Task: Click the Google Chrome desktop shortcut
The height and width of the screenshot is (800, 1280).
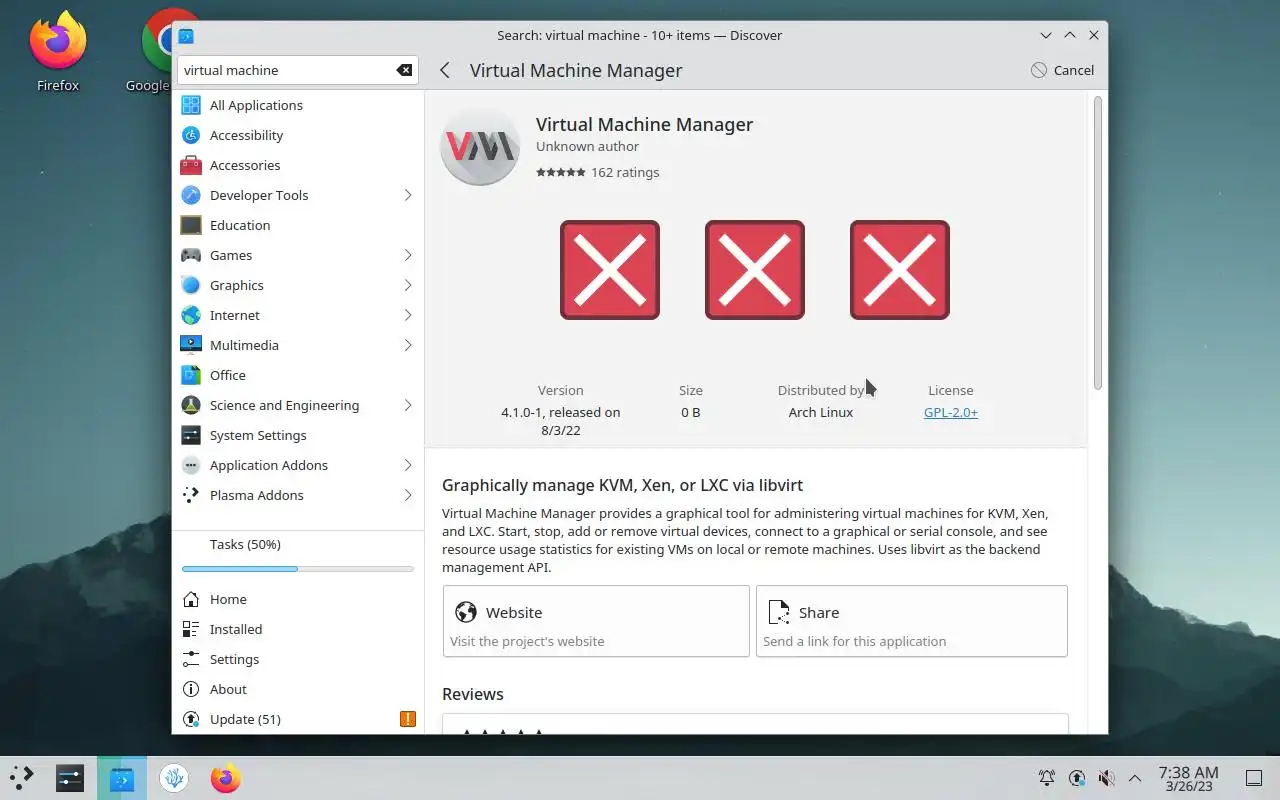Action: point(155,50)
